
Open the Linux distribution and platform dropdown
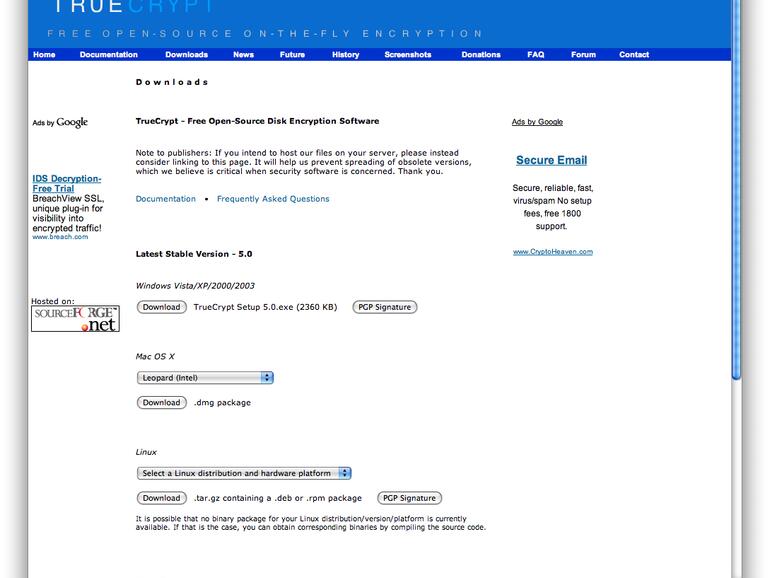point(244,473)
